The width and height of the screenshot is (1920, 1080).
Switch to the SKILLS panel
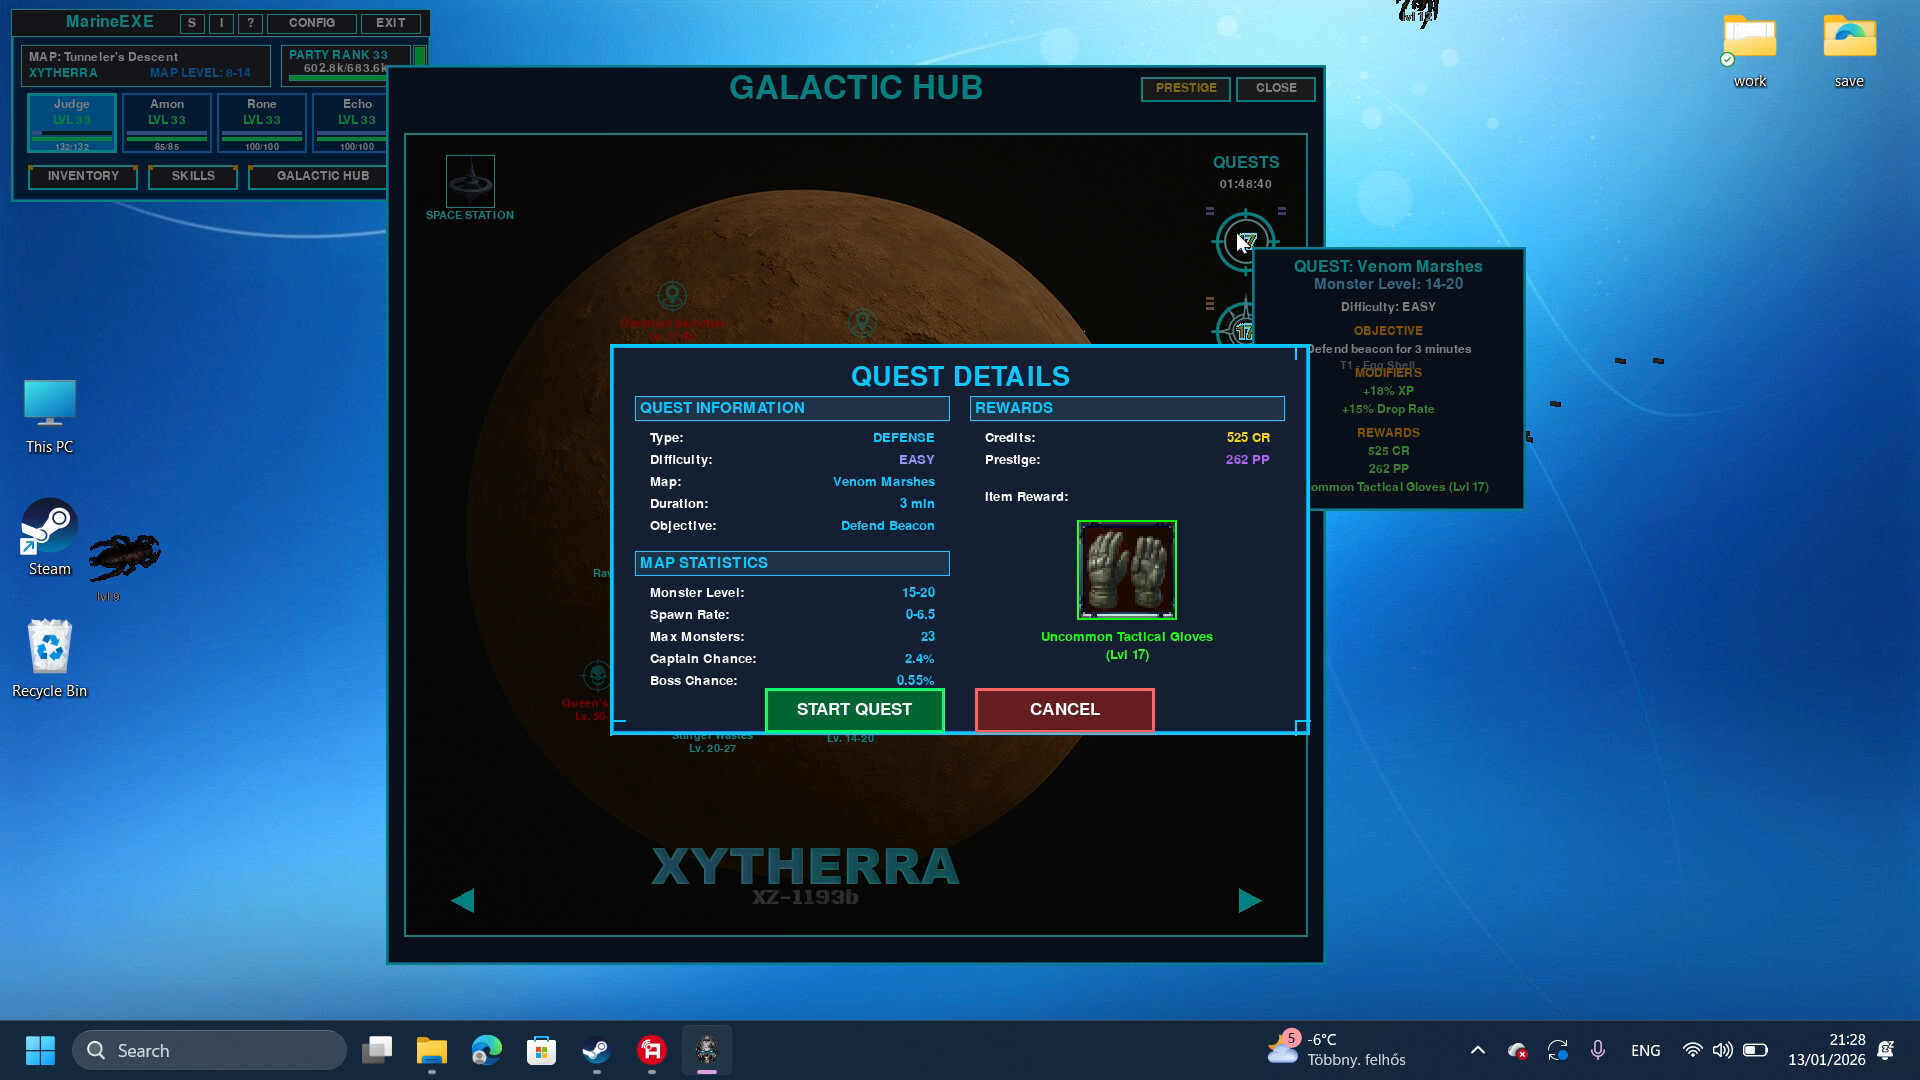click(x=191, y=176)
